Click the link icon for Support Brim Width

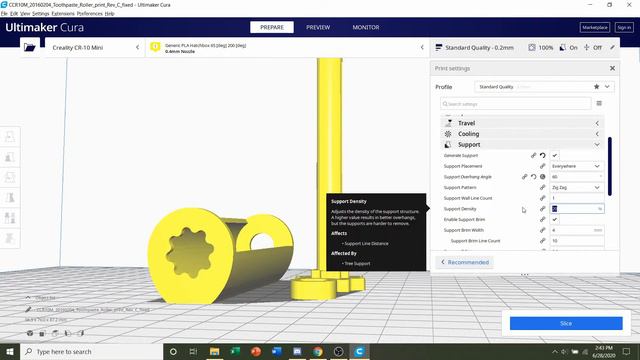pyautogui.click(x=542, y=230)
